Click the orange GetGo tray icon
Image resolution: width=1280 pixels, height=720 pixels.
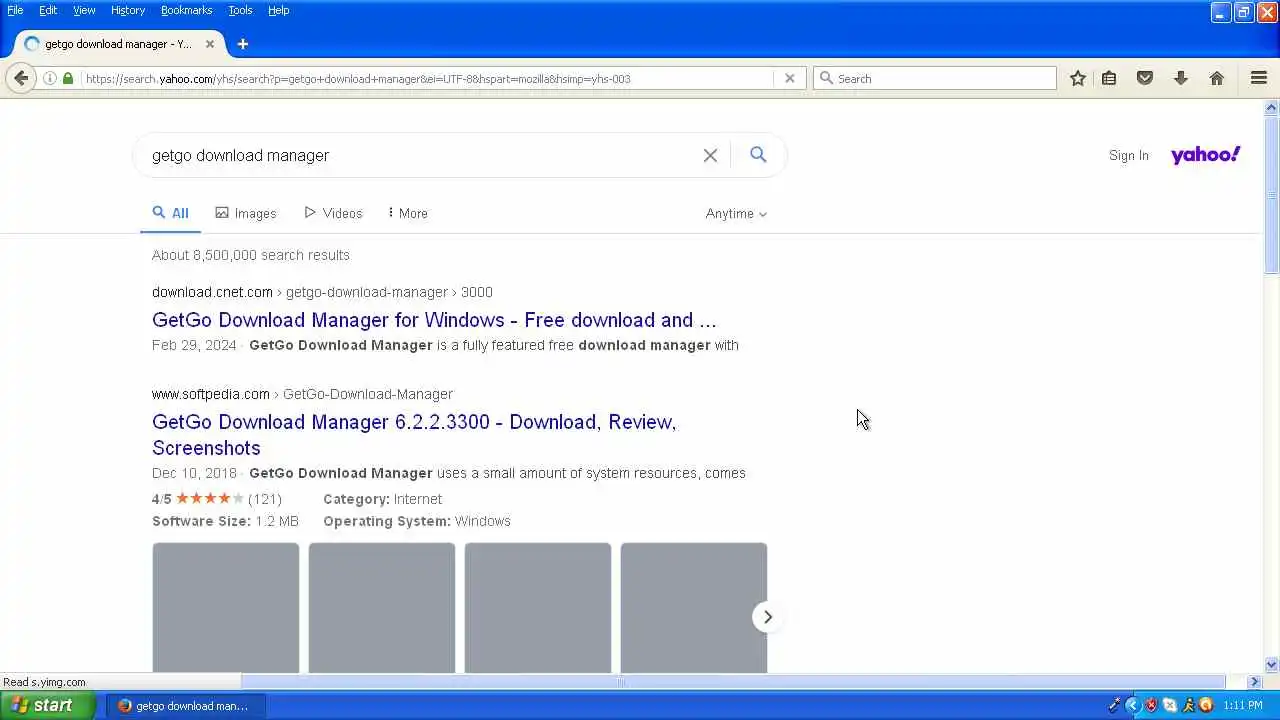pos(1206,705)
